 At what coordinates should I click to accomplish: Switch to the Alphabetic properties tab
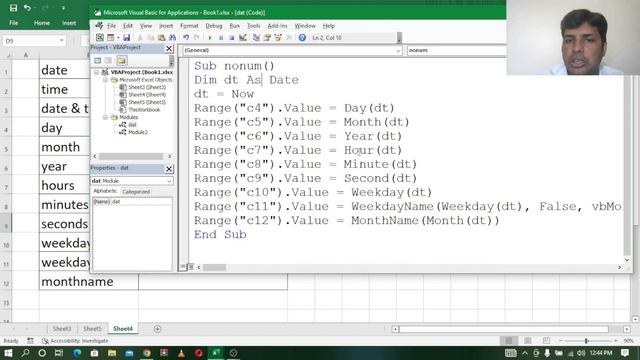click(x=105, y=191)
